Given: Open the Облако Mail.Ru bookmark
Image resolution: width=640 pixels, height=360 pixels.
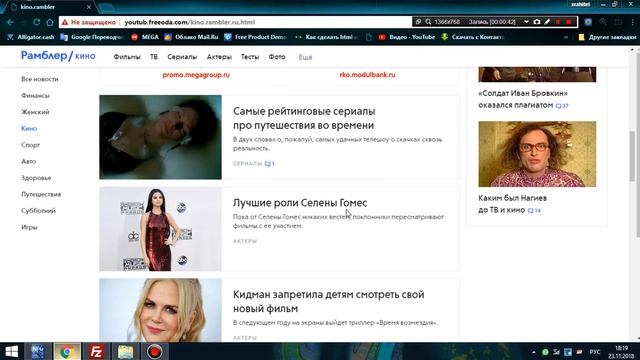Looking at the screenshot, I should click(191, 37).
